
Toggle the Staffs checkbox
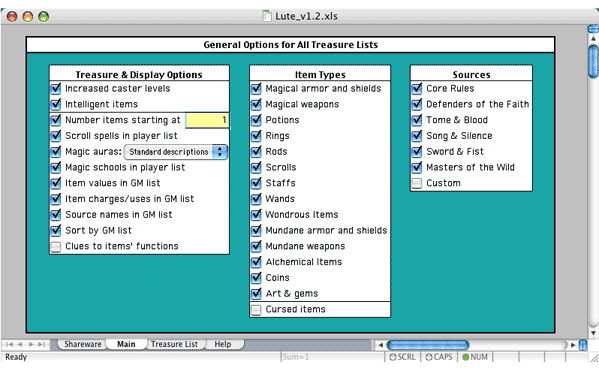point(256,183)
